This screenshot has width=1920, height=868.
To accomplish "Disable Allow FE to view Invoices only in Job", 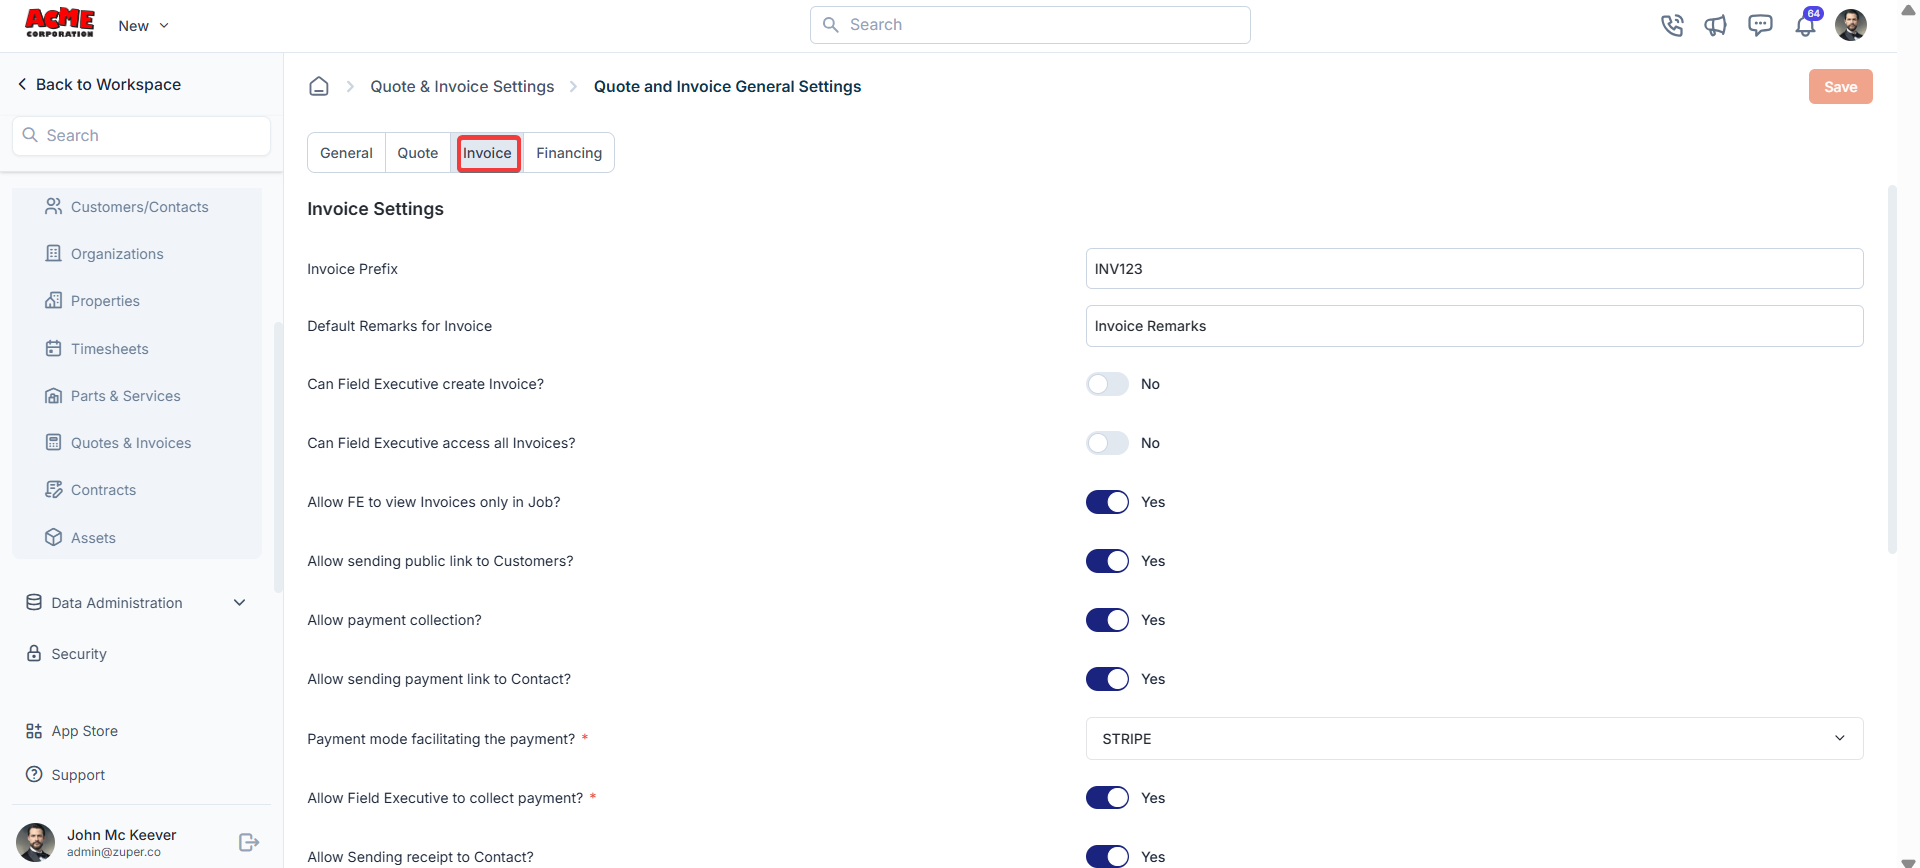I will (x=1107, y=502).
